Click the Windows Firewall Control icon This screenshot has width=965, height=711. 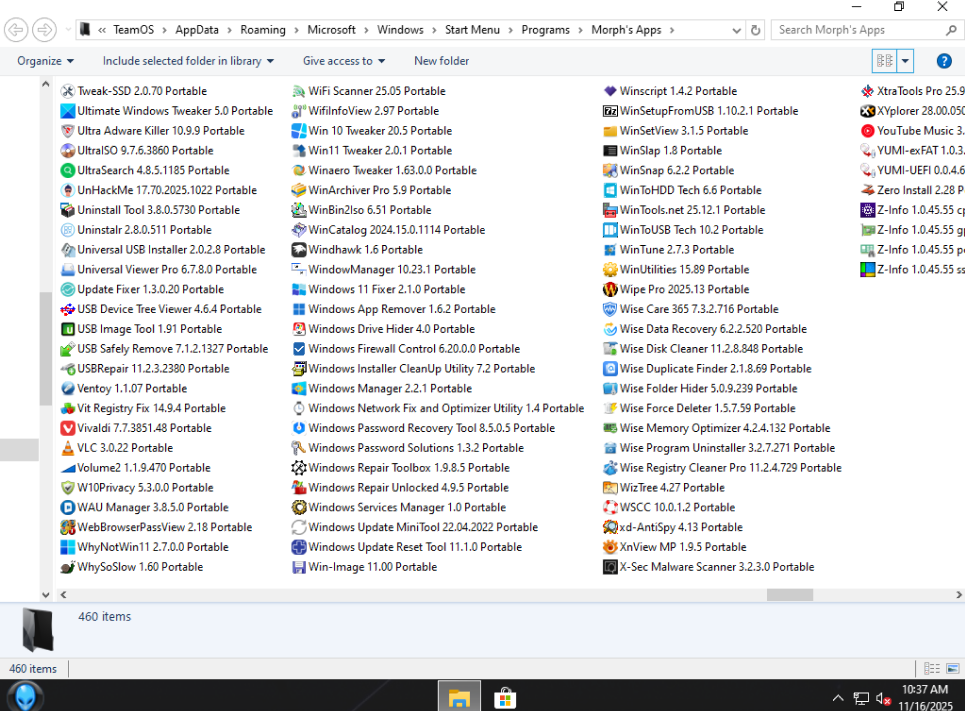[x=298, y=349]
